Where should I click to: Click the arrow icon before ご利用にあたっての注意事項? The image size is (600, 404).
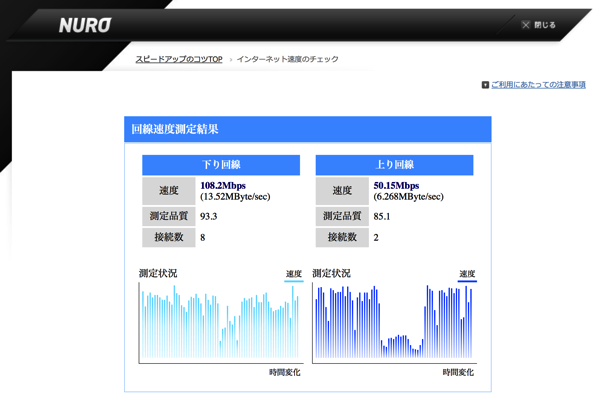pyautogui.click(x=485, y=85)
